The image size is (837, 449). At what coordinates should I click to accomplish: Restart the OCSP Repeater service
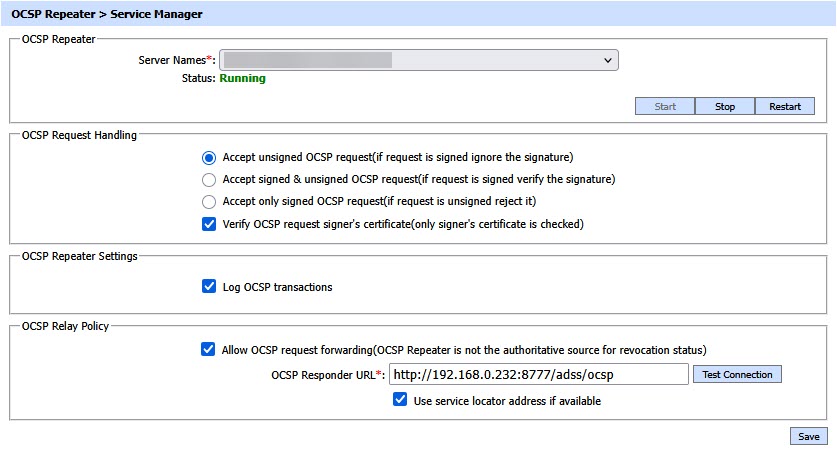784,106
